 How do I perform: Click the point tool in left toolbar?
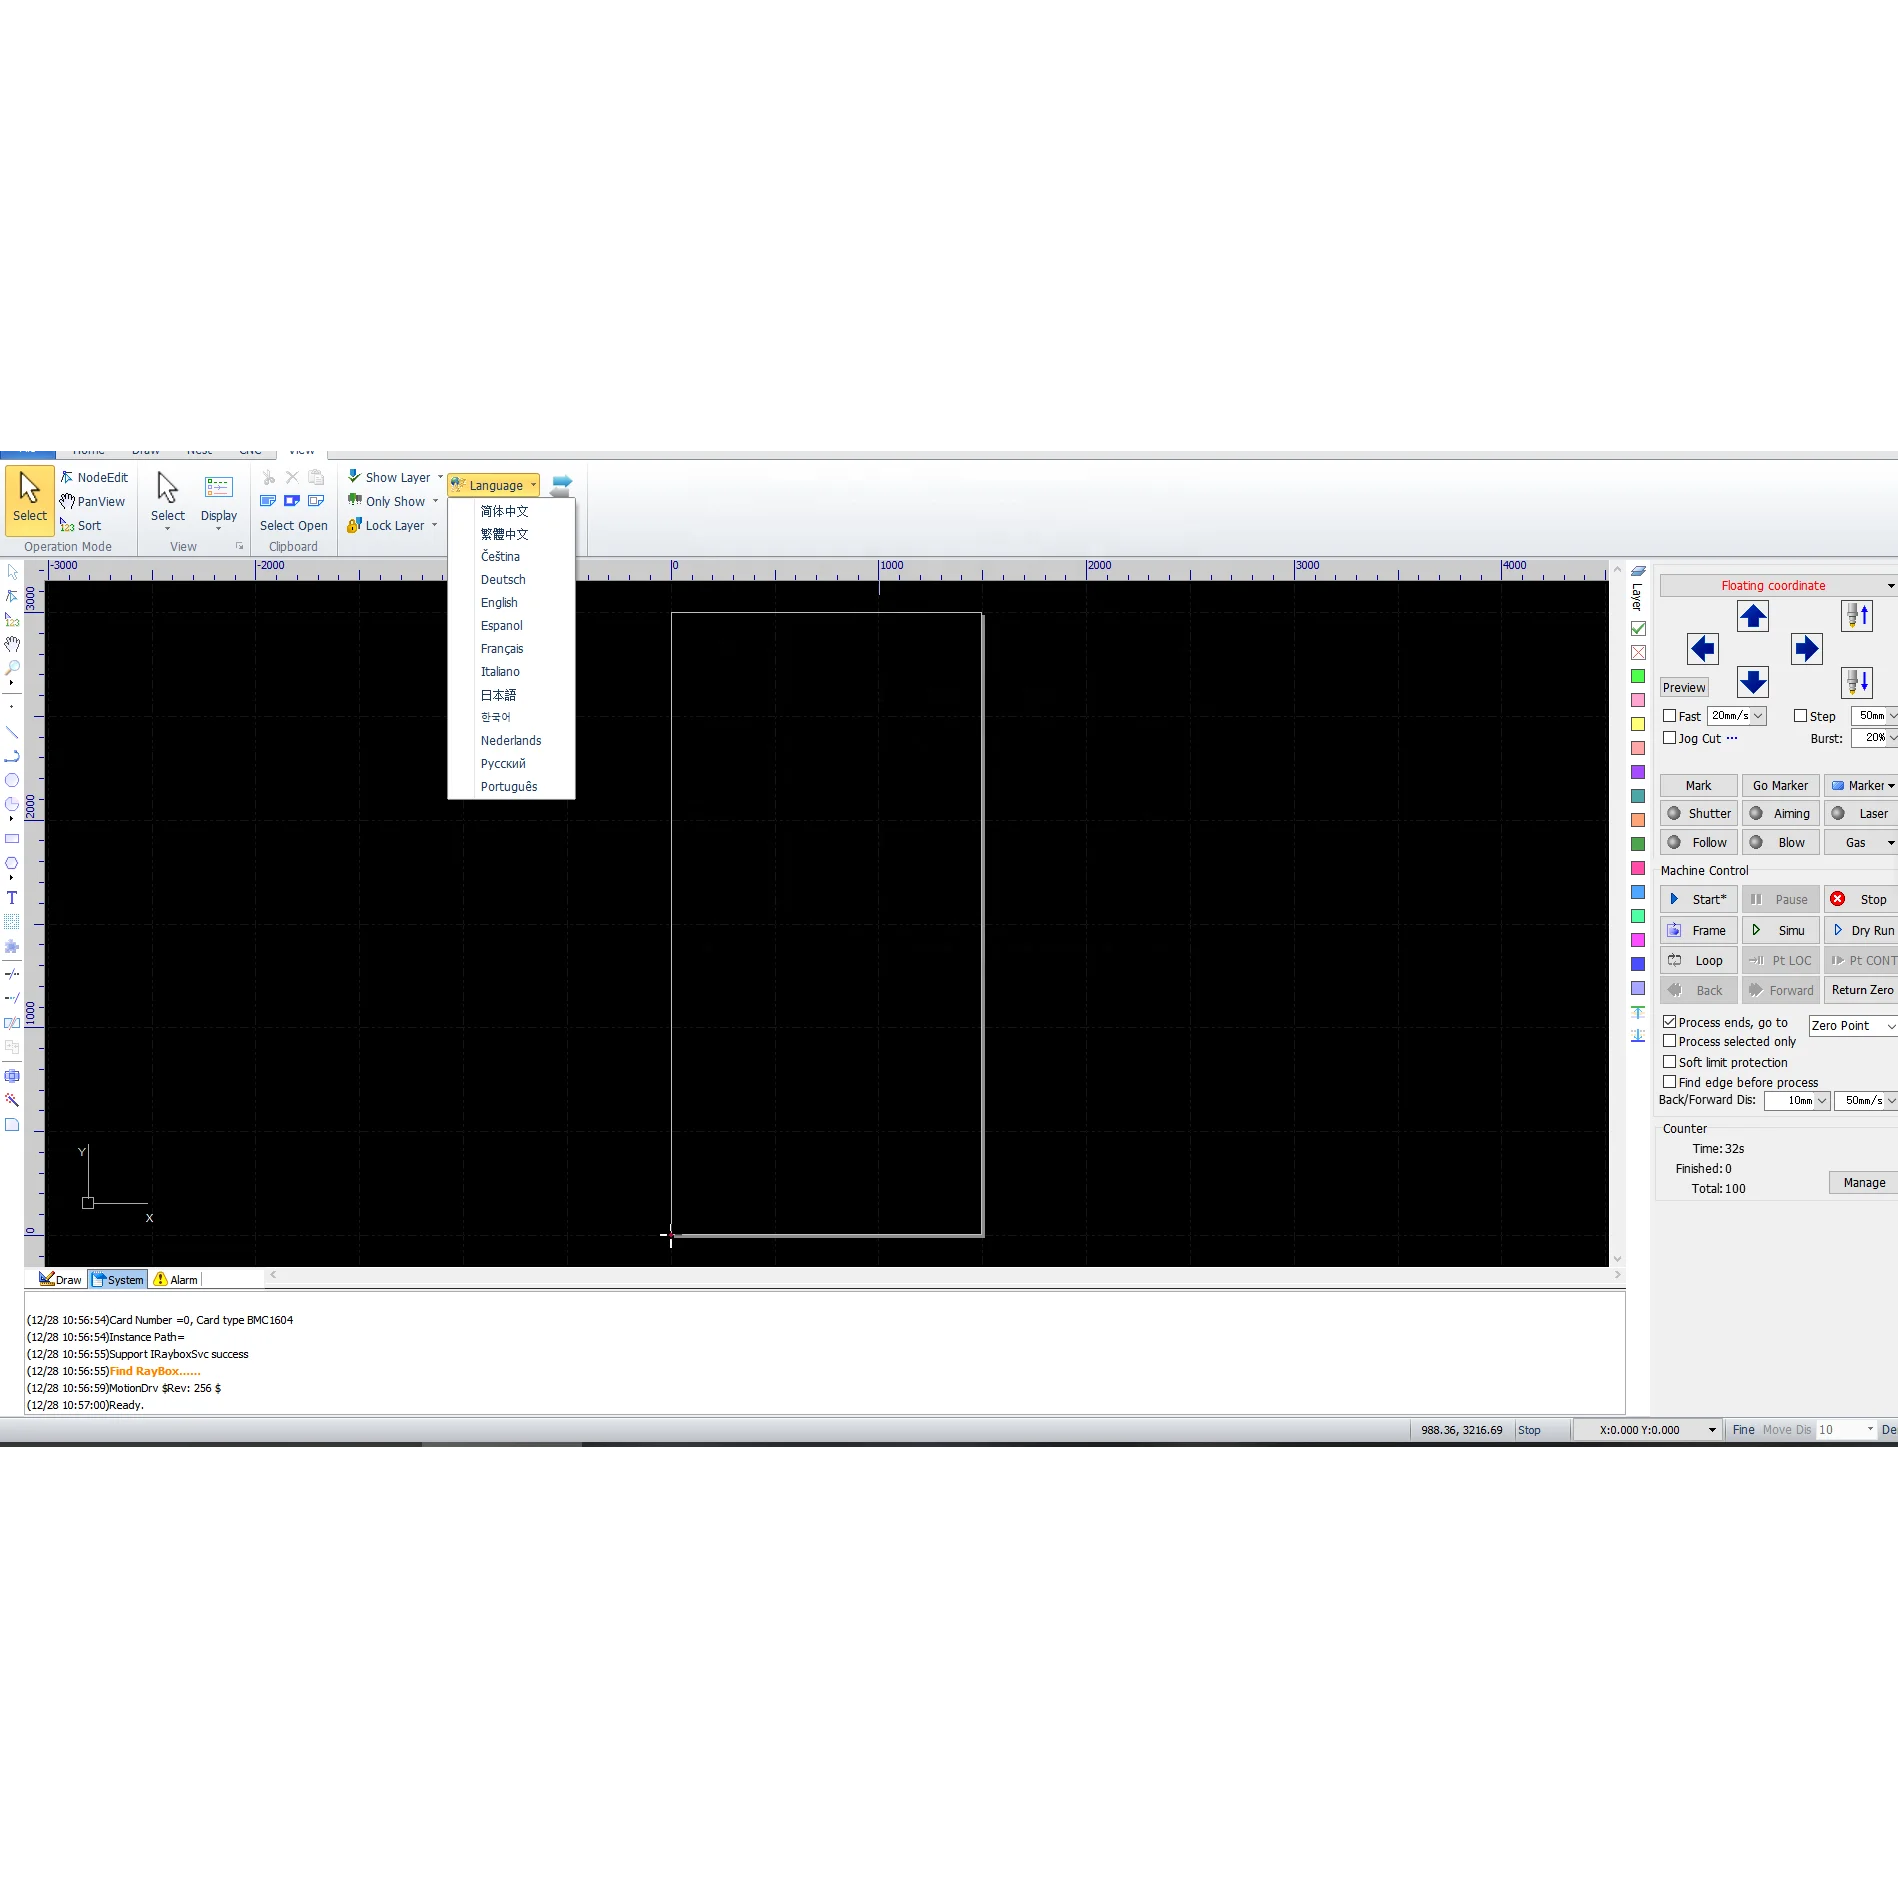click(12, 707)
